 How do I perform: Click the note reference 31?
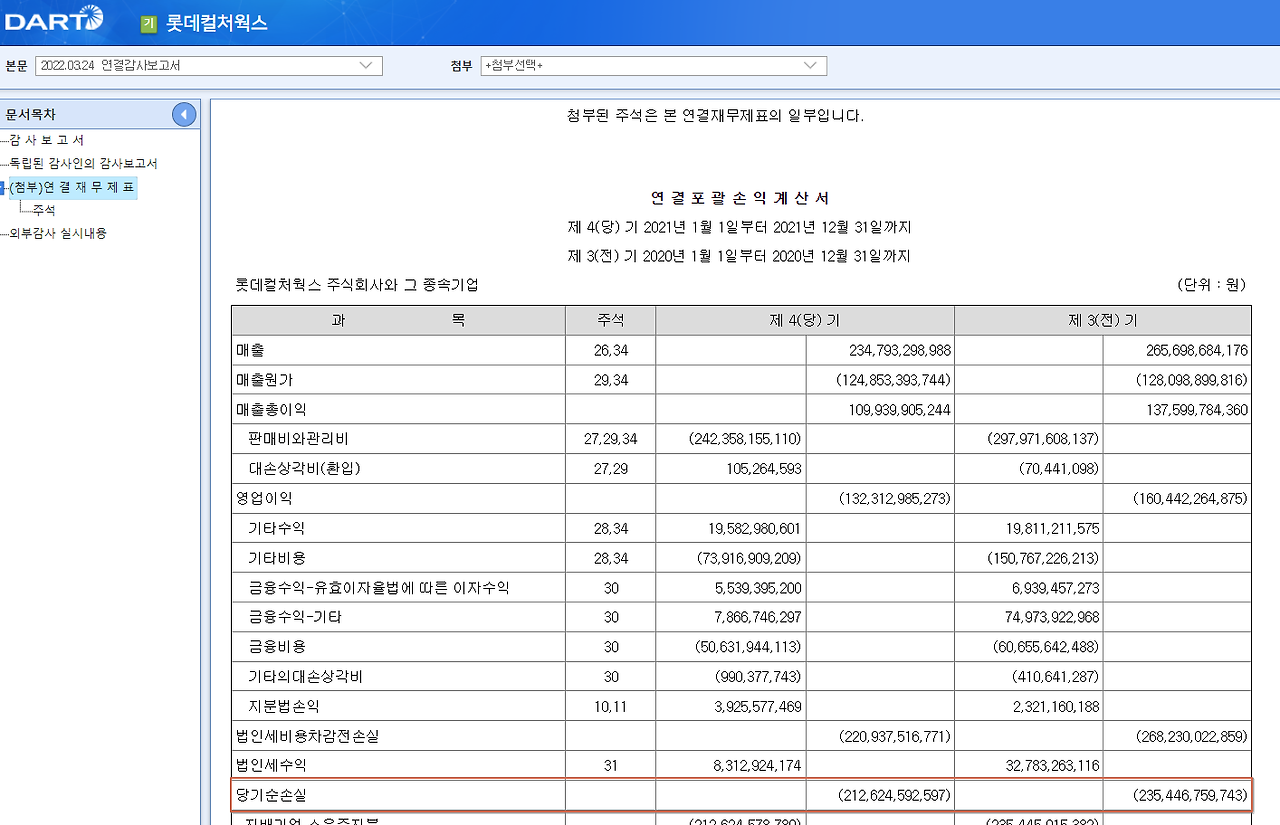(x=610, y=765)
